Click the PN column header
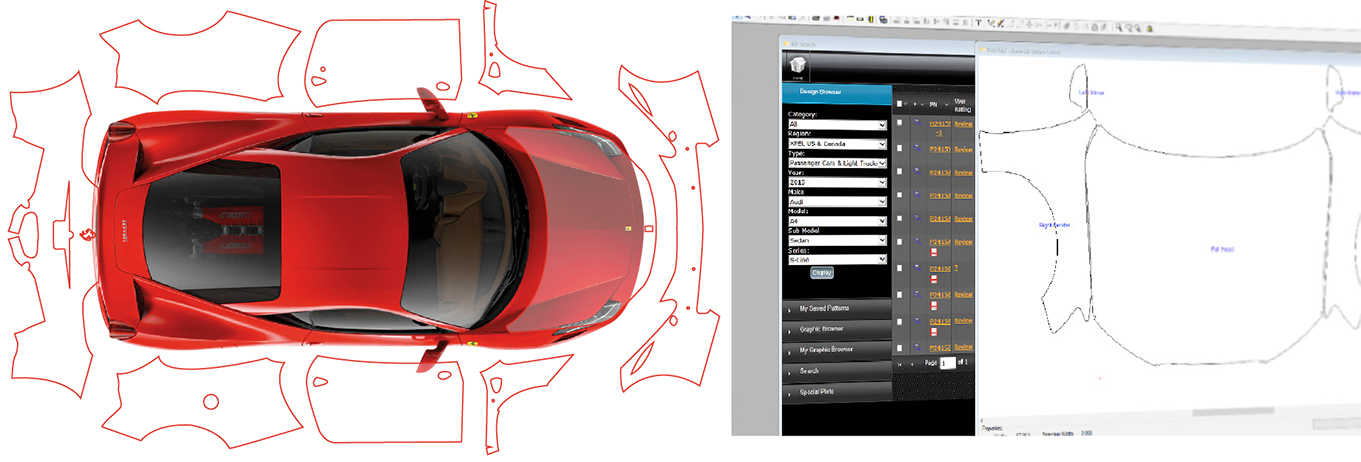This screenshot has height=462, width=1361. (x=932, y=103)
